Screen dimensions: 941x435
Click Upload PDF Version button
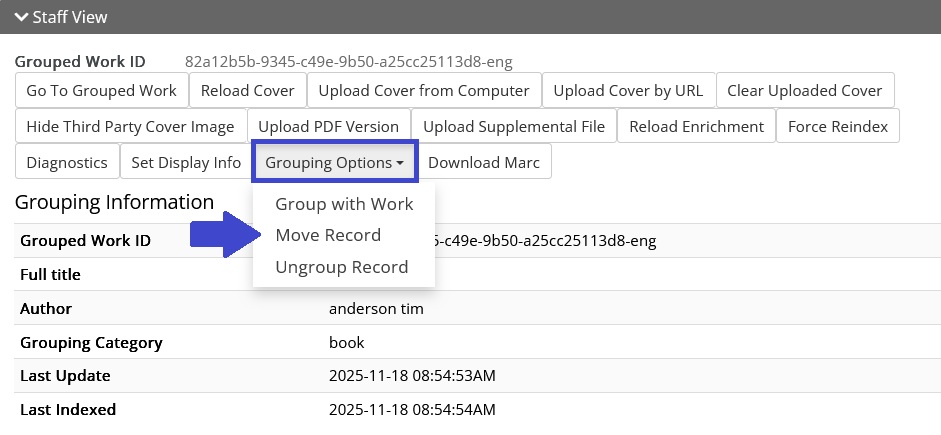[x=328, y=127]
